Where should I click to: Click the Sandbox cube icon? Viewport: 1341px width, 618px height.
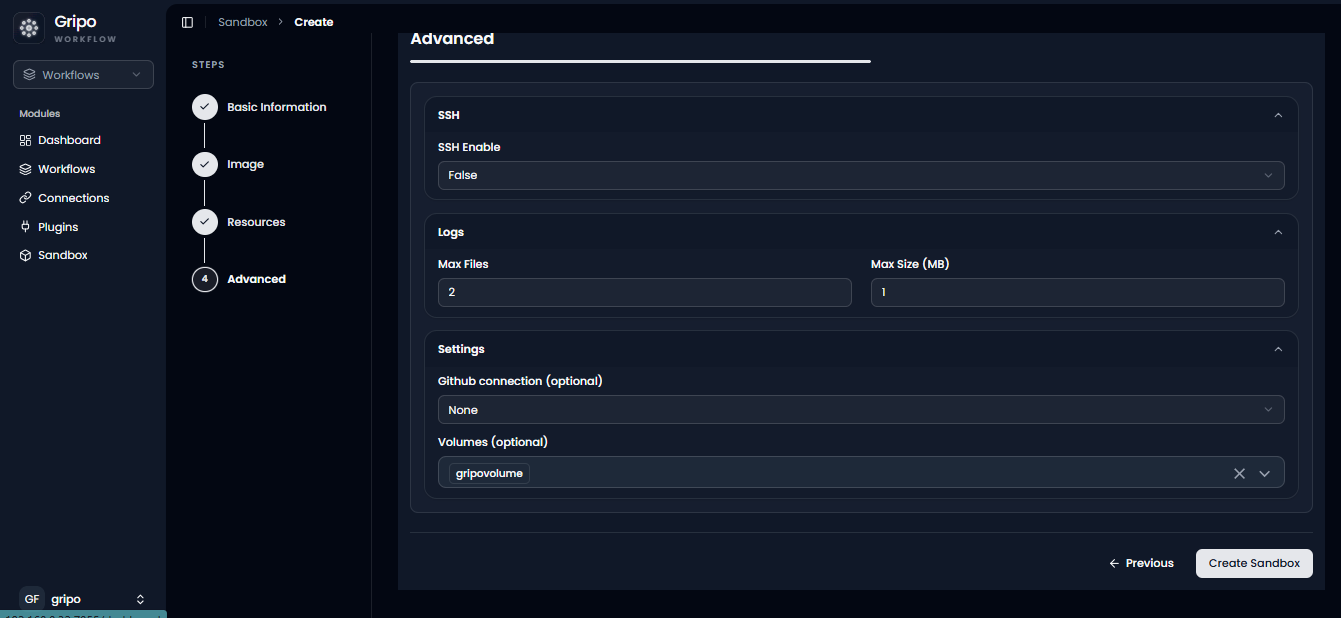[26, 255]
